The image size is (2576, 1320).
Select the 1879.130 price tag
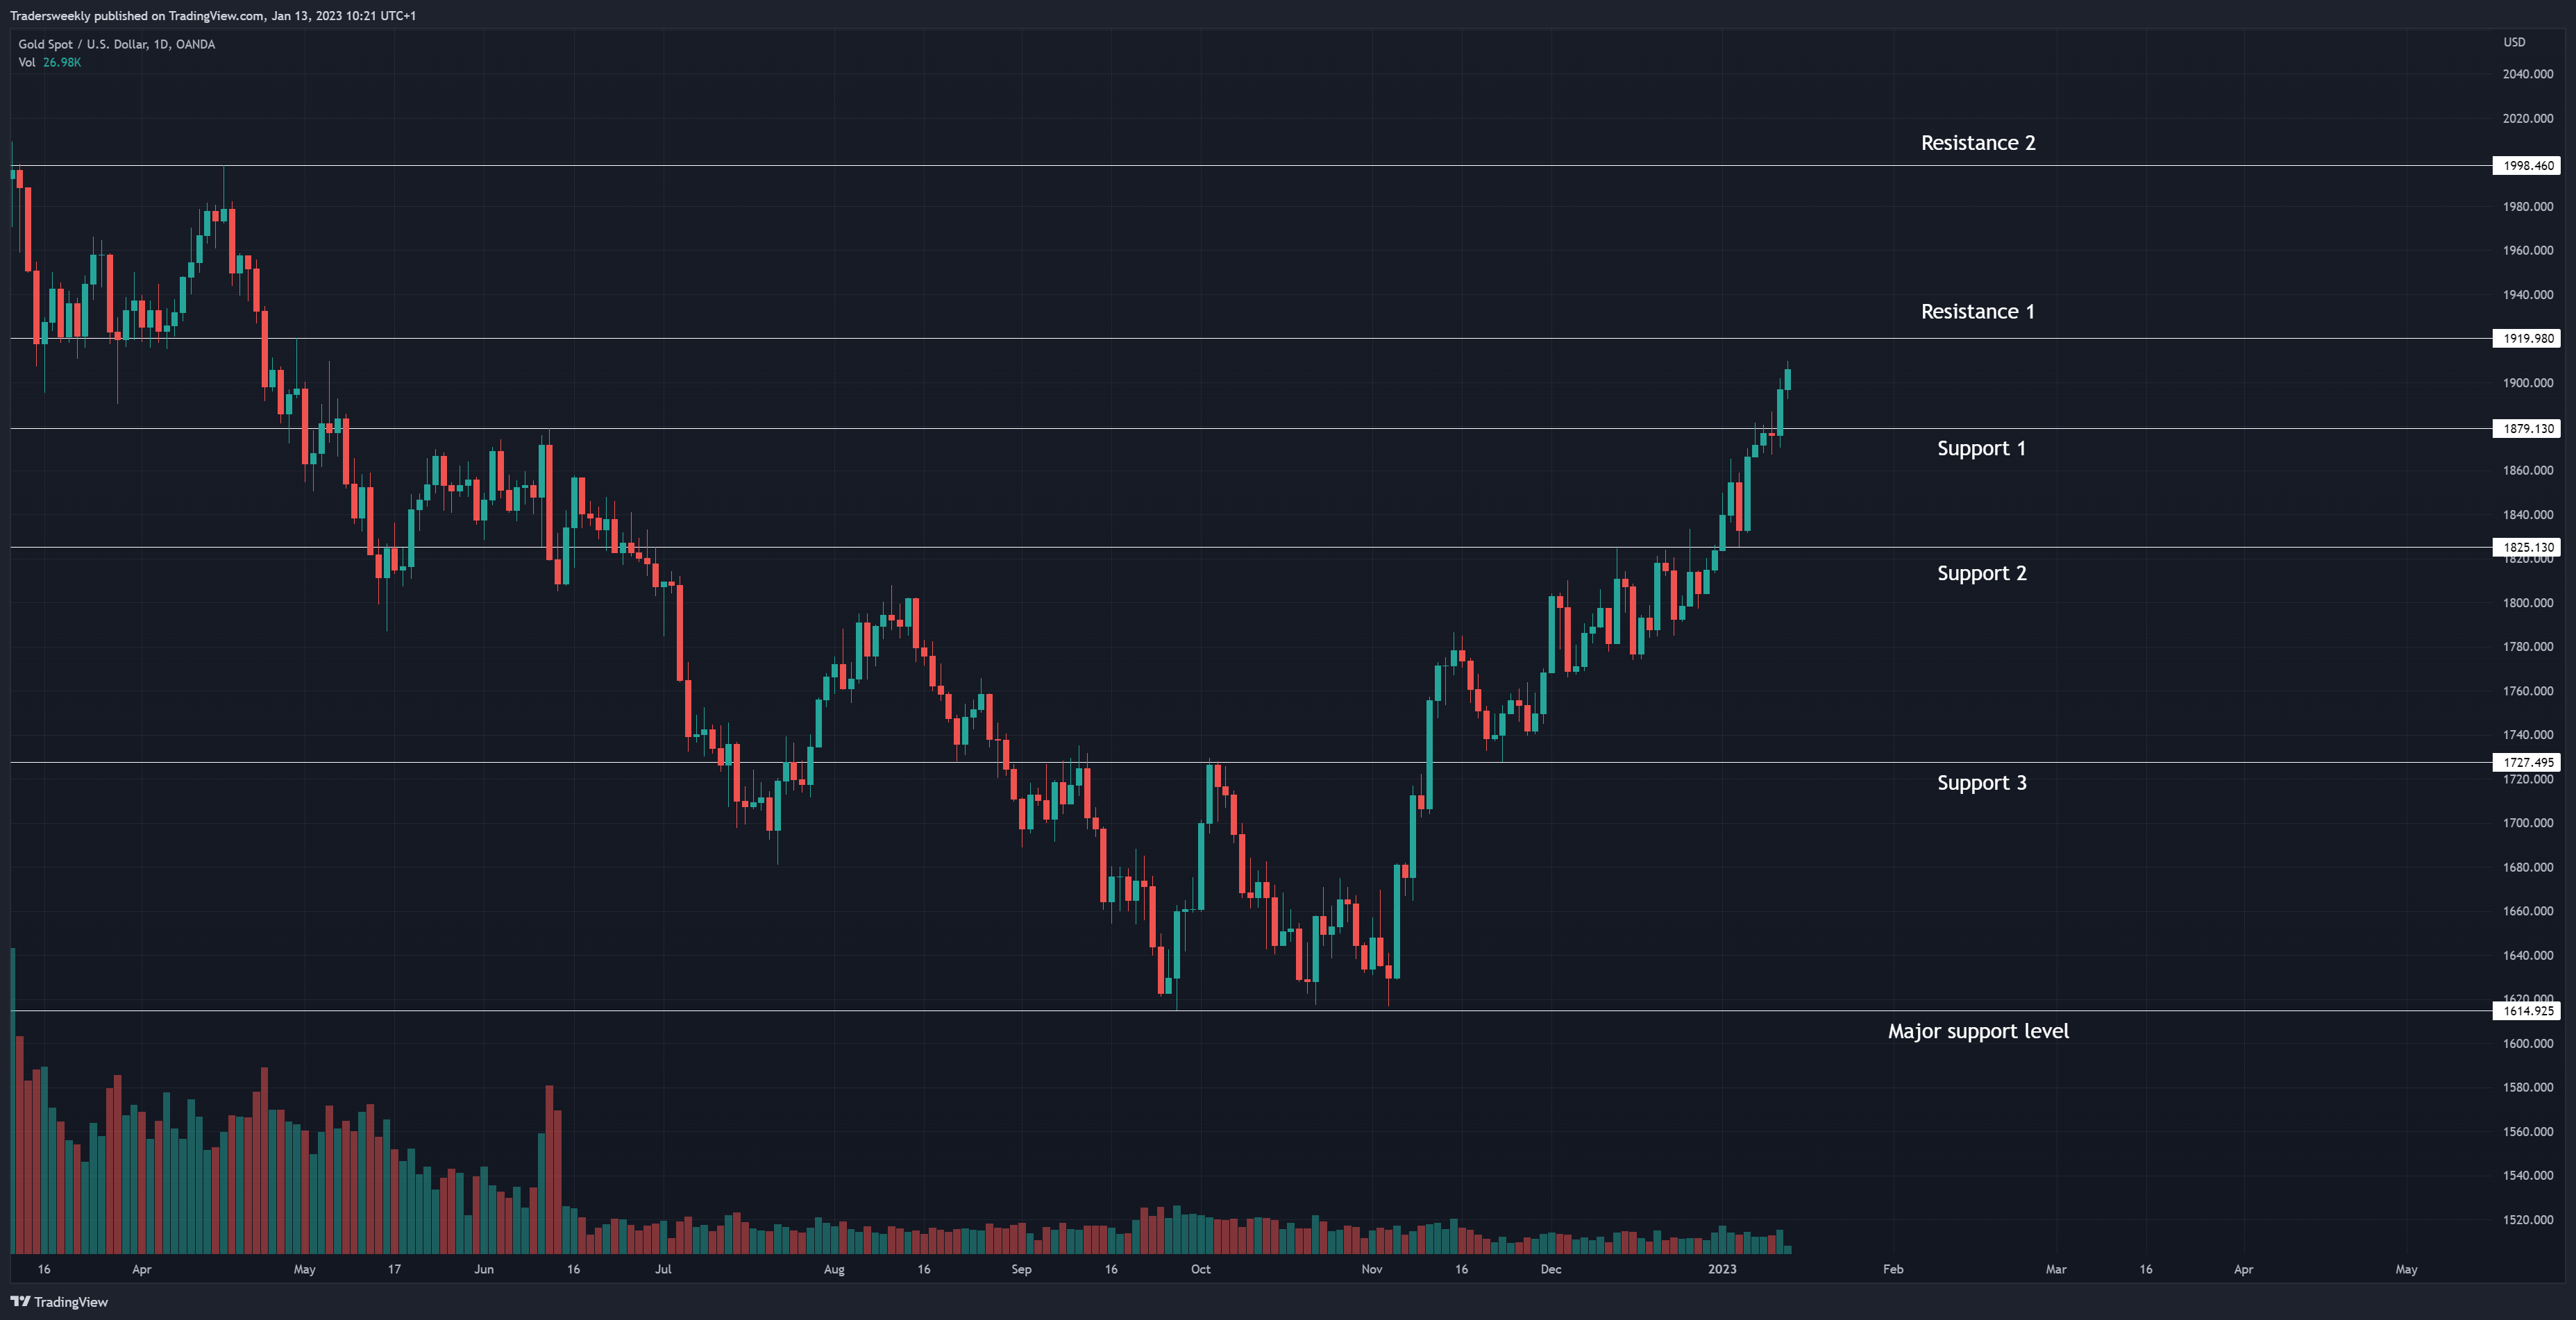2527,429
